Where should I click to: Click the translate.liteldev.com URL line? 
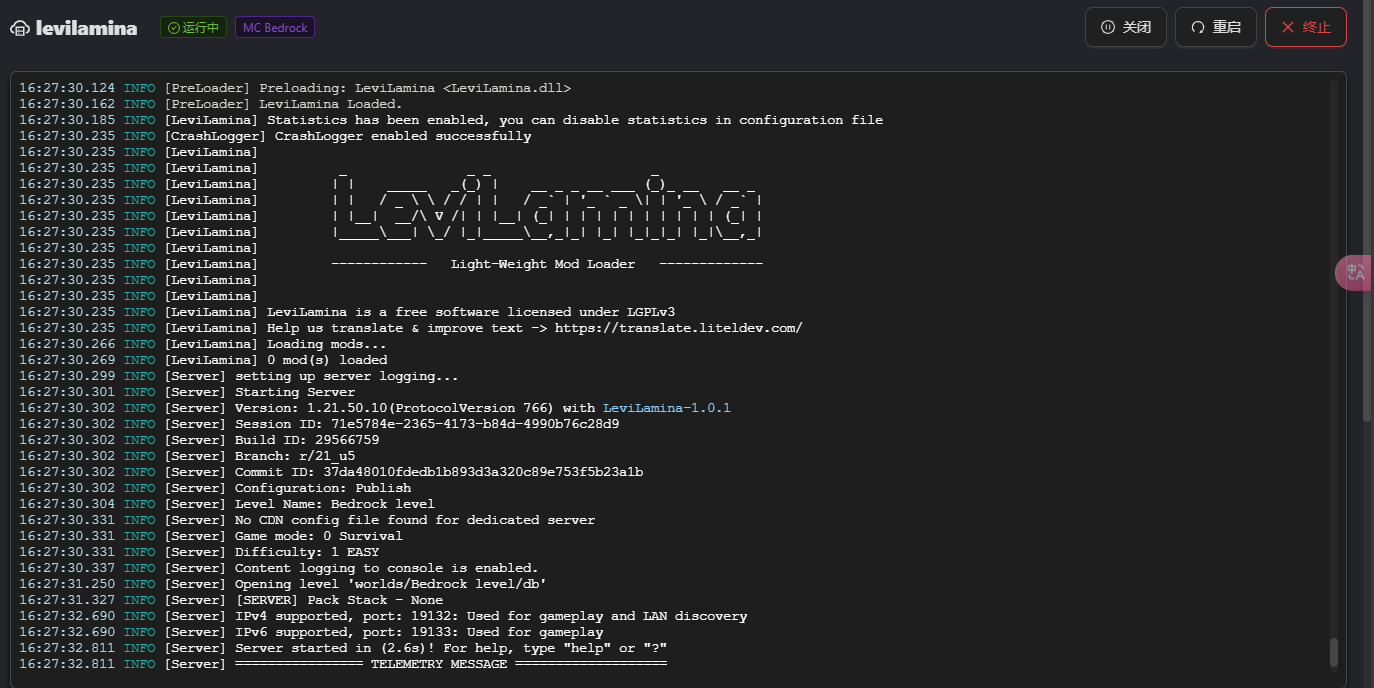coord(411,328)
